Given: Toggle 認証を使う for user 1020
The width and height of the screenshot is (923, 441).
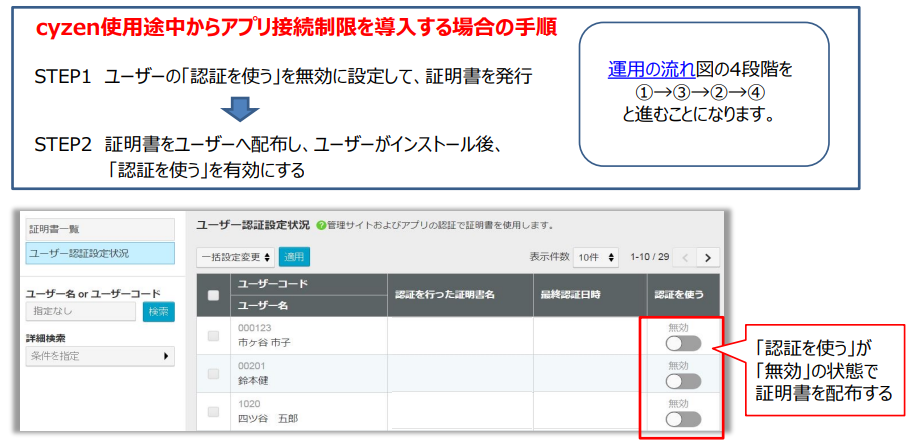Looking at the screenshot, I should point(683,419).
